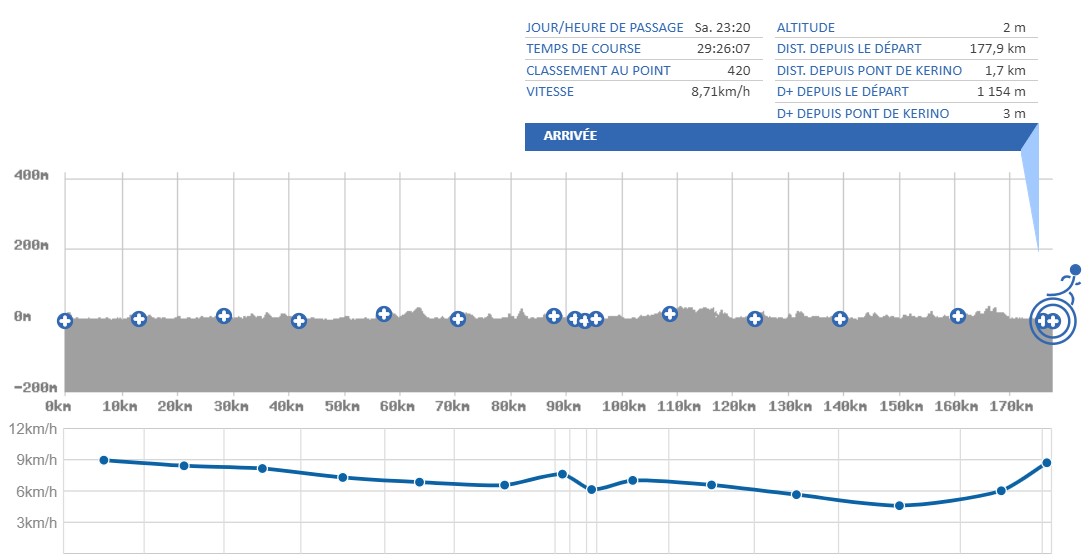Select the first data point on speed curve
Viewport: 1092px width, 560px height.
(x=104, y=460)
